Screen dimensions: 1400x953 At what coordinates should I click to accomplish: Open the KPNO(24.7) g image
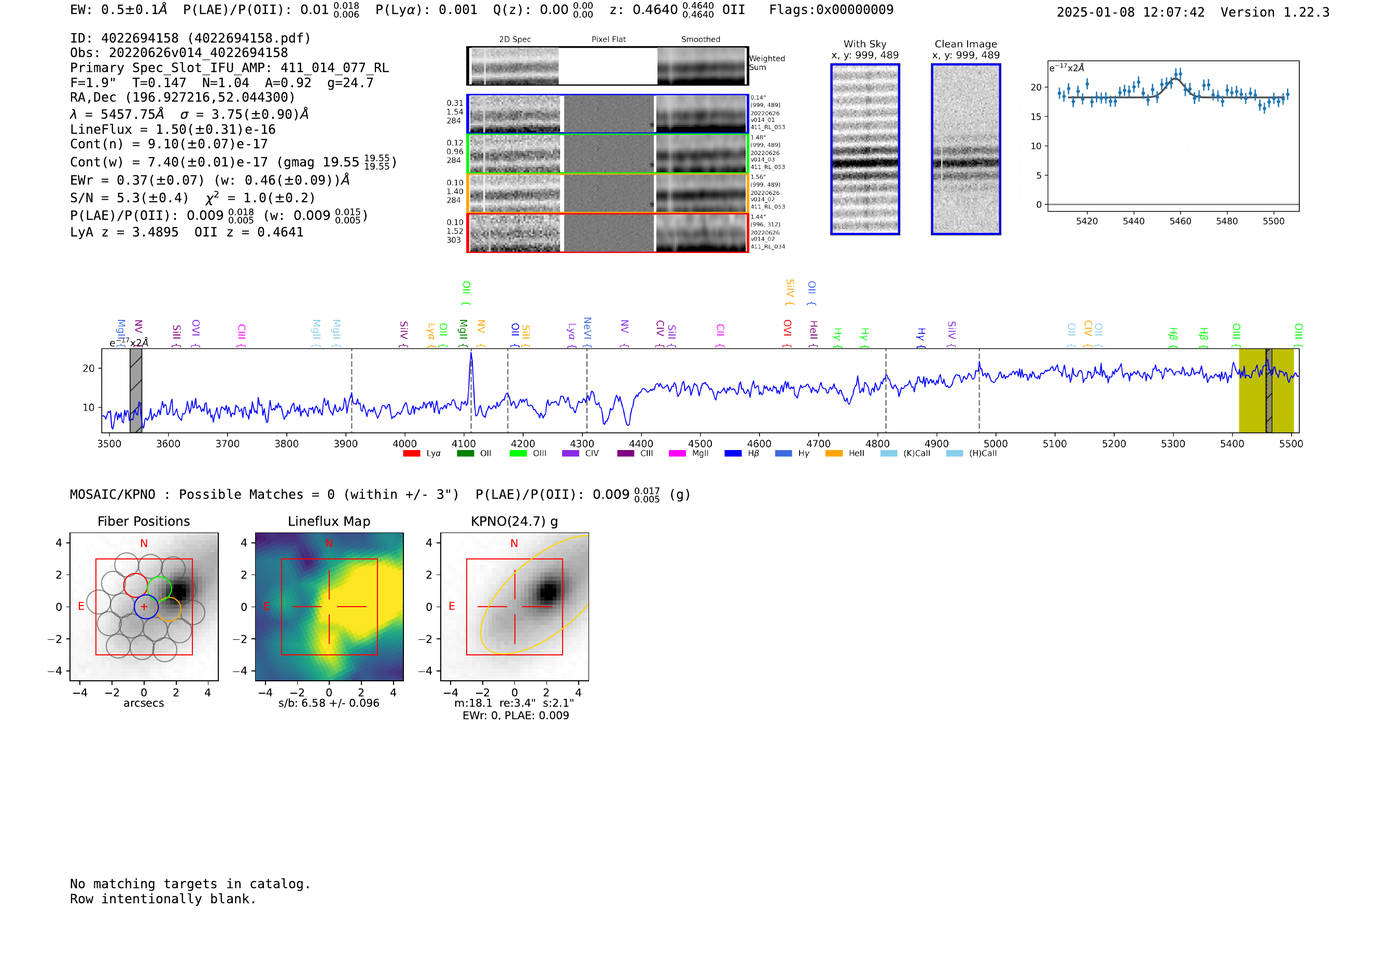point(514,607)
